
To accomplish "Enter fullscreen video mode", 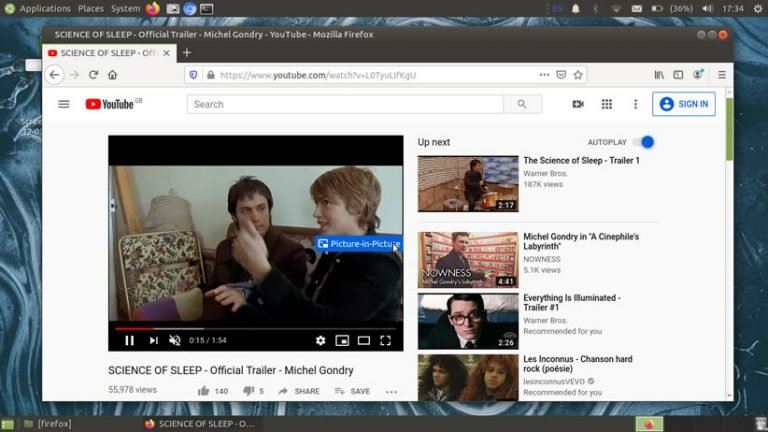I will pyautogui.click(x=386, y=340).
